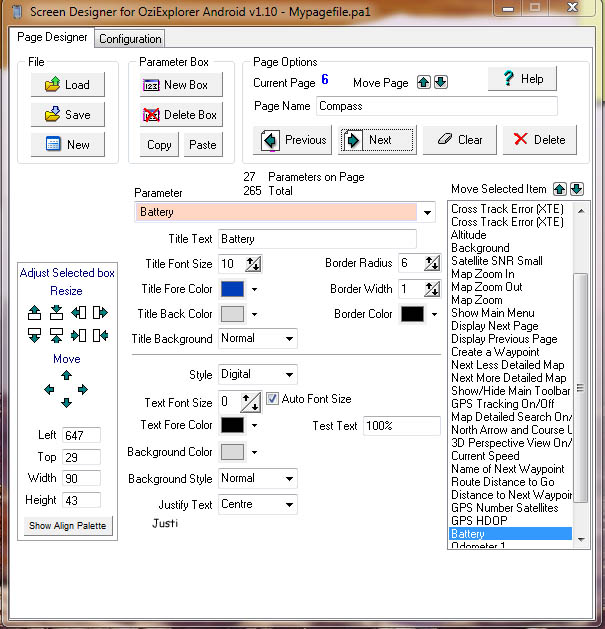Screen dimensions: 605x629
Task: Click the Left position field
Action: point(81,435)
